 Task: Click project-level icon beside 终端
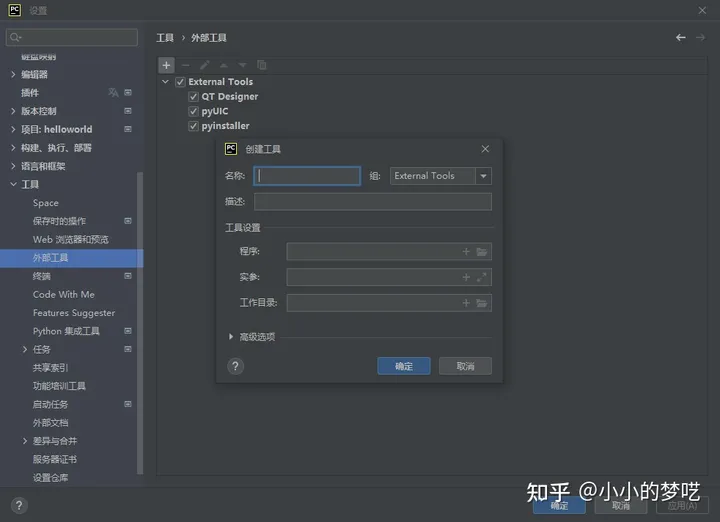(128, 276)
